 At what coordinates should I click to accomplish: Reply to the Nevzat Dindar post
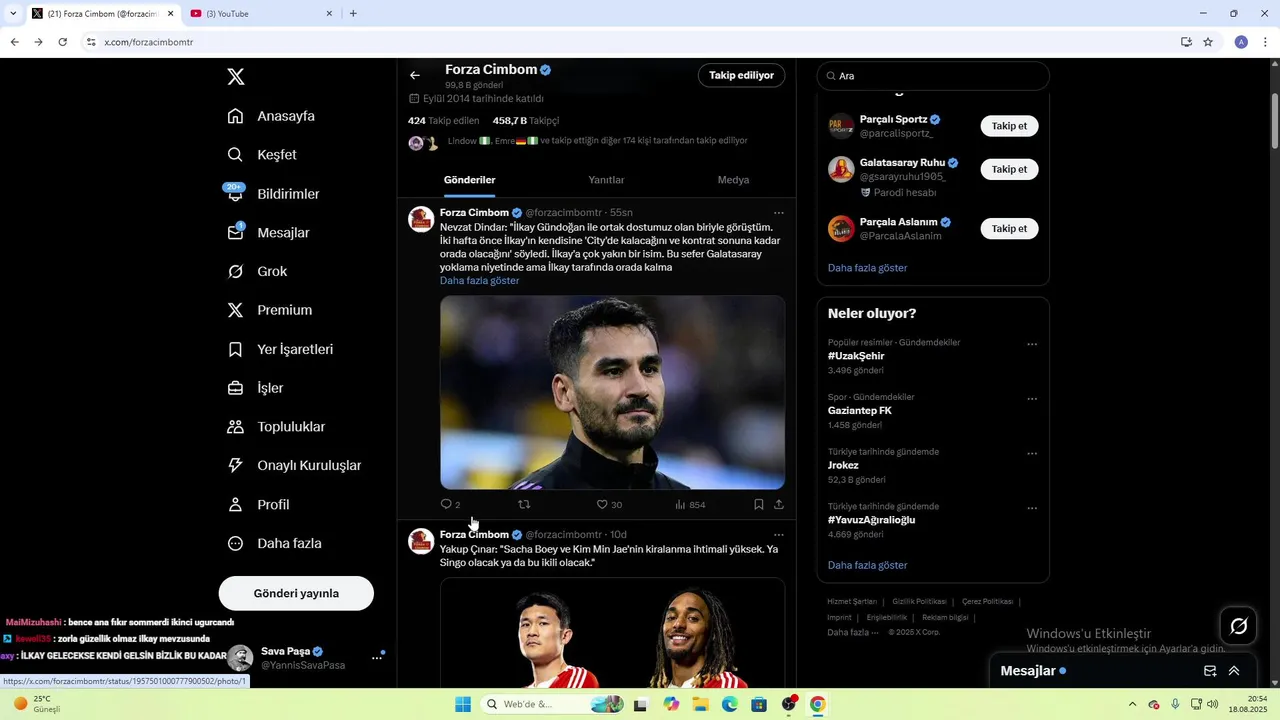click(x=450, y=505)
